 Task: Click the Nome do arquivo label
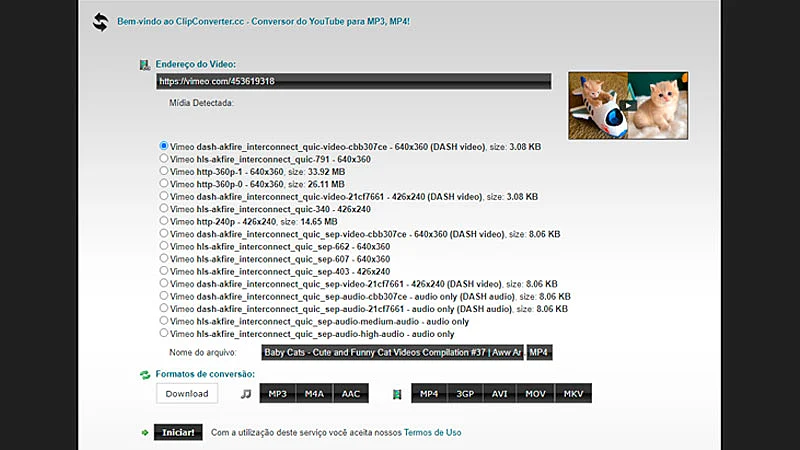(x=203, y=353)
